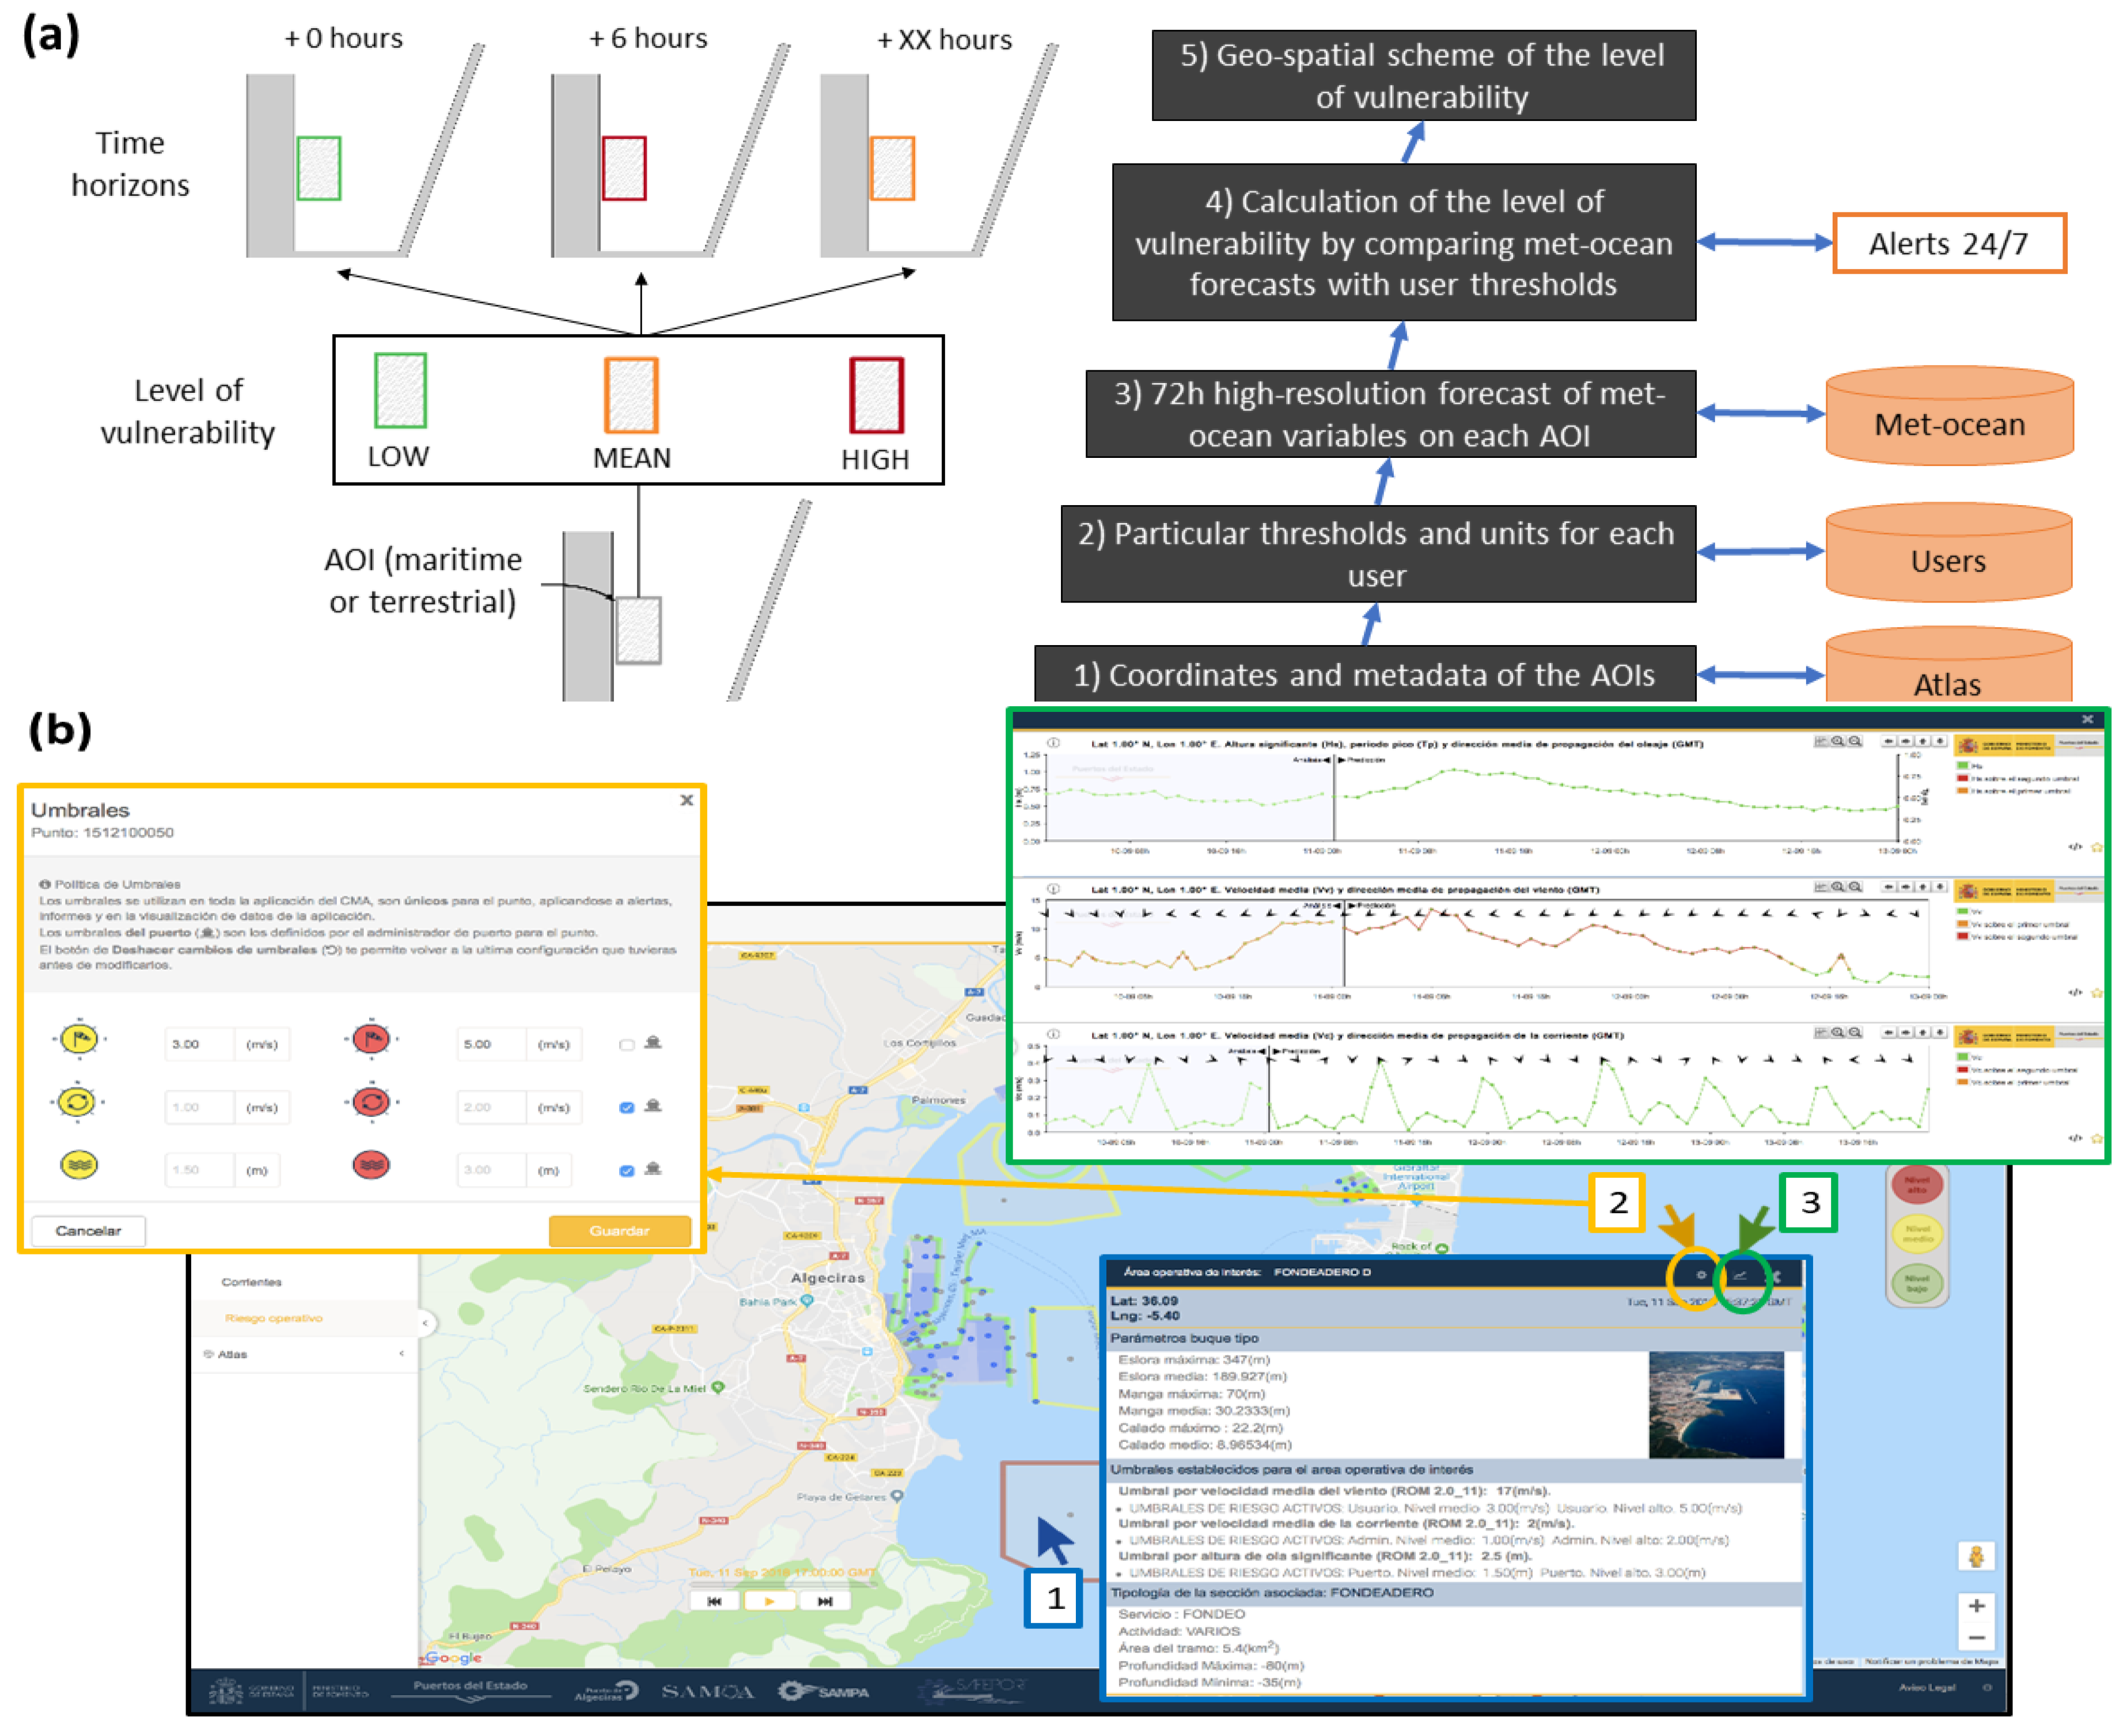Click the play button under the map date
The image size is (2127, 1736).
pos(769,1601)
